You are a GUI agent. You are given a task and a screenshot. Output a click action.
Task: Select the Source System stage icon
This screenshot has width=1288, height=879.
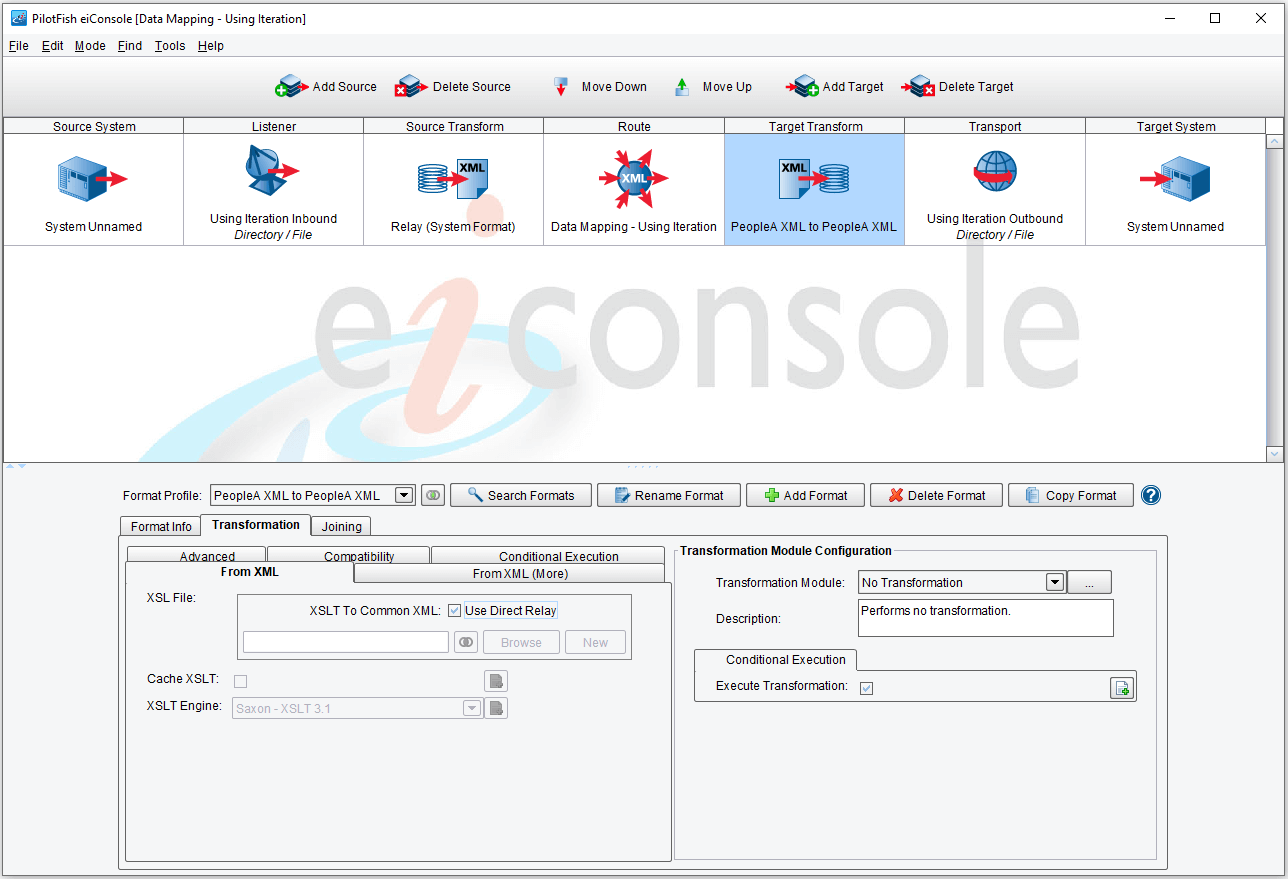93,180
